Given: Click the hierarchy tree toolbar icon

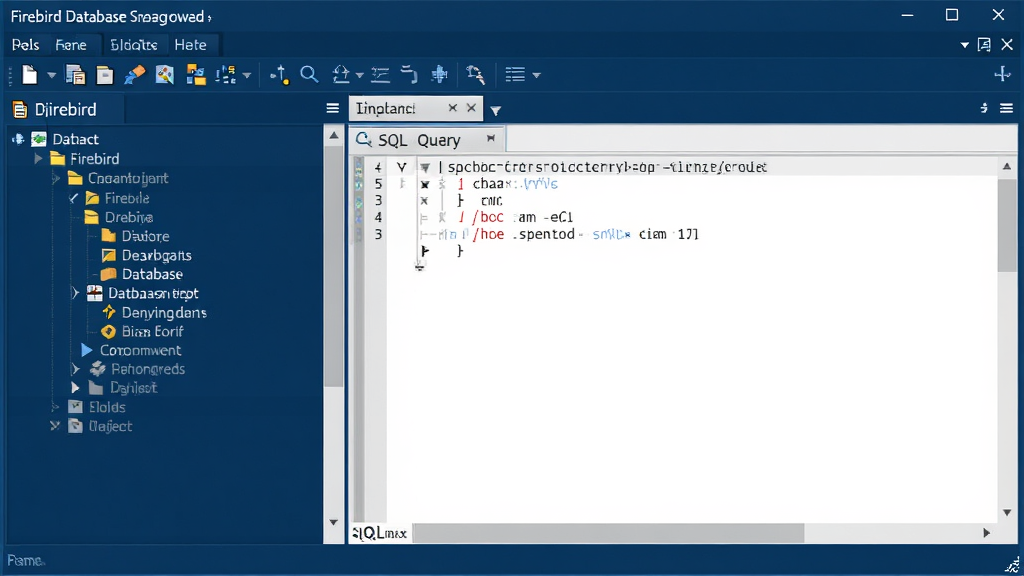Looking at the screenshot, I should [226, 75].
